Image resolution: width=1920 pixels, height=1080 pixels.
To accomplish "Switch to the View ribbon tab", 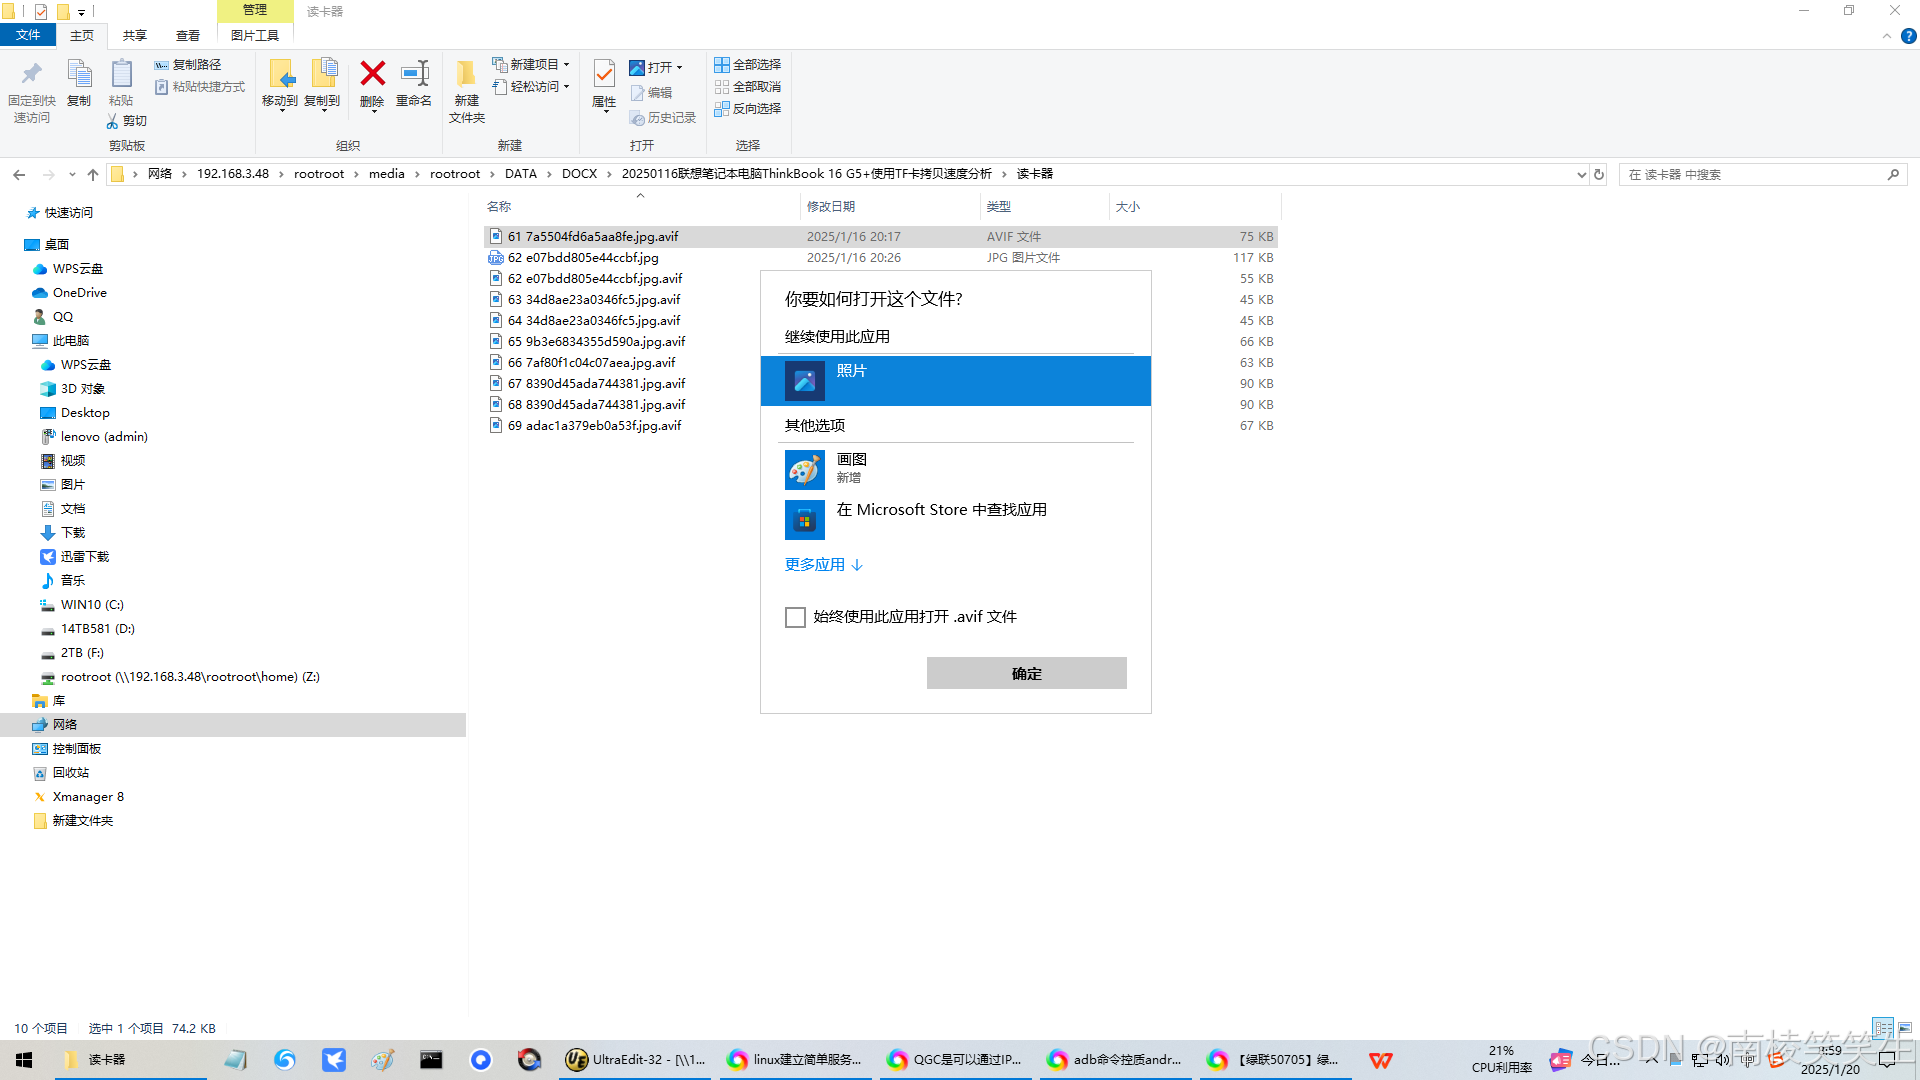I will pyautogui.click(x=188, y=35).
